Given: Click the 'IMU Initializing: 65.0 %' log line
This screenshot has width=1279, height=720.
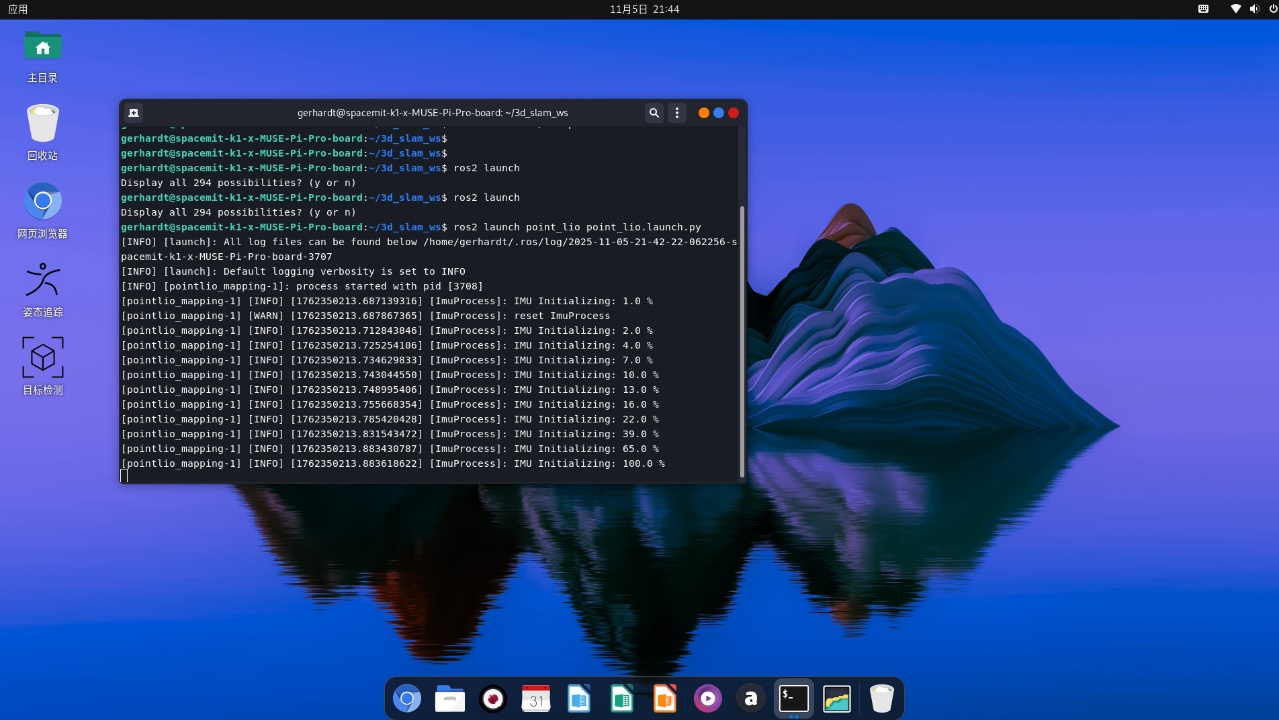Looking at the screenshot, I should [389, 449].
